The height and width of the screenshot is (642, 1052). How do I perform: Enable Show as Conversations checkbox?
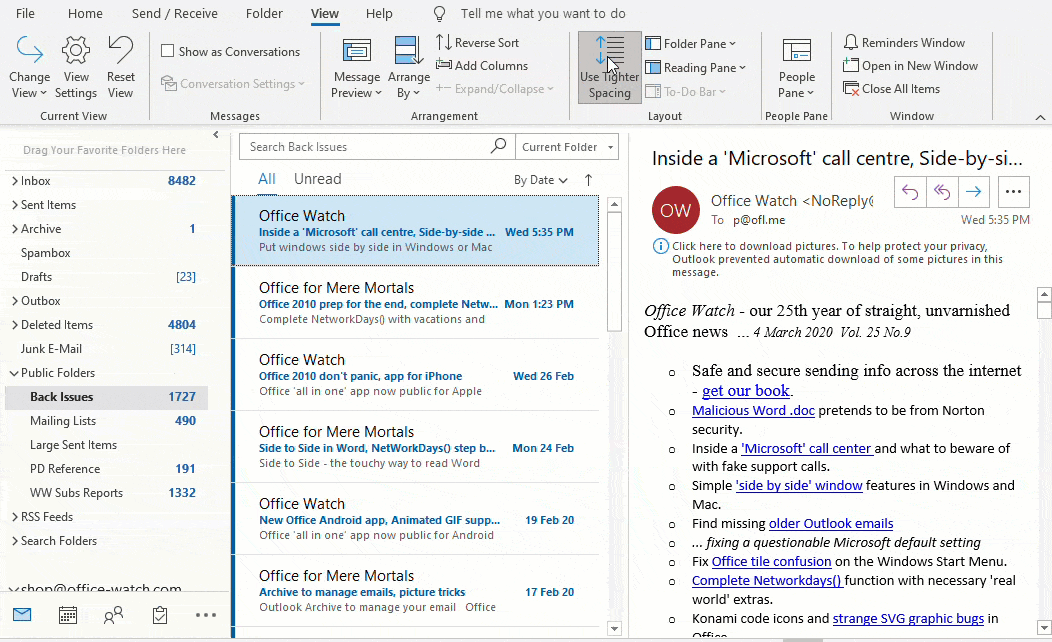pos(168,52)
